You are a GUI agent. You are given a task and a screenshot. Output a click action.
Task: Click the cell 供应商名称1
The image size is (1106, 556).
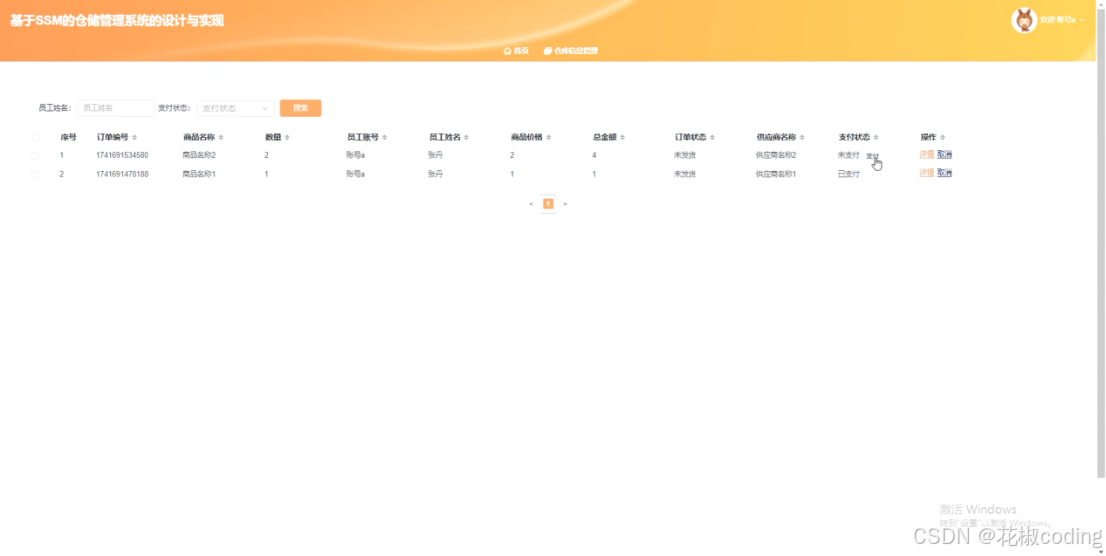776,174
